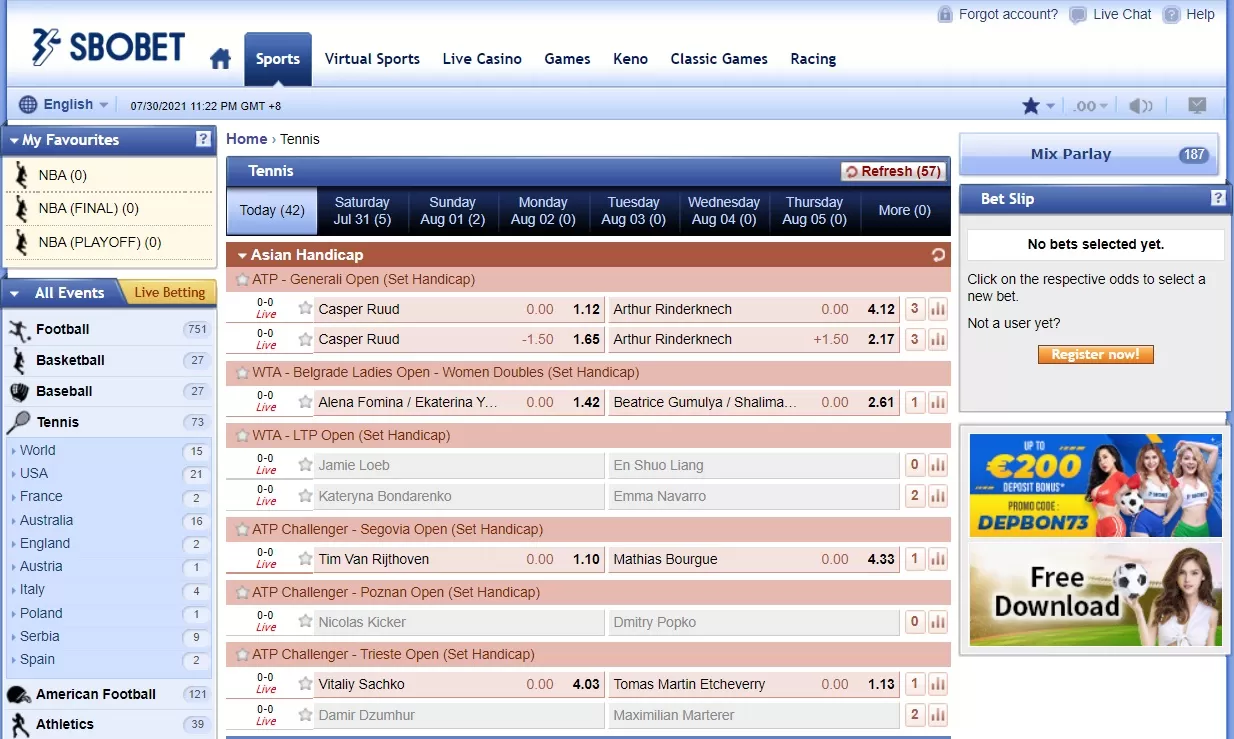Collapse the My Favourites panel
1234x739 pixels.
tap(14, 141)
